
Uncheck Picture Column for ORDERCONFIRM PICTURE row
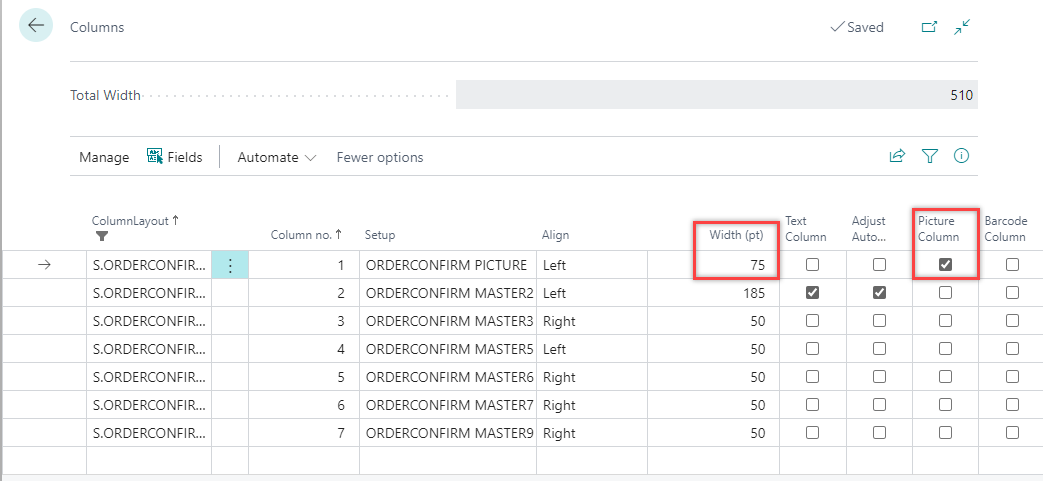pyautogui.click(x=945, y=265)
